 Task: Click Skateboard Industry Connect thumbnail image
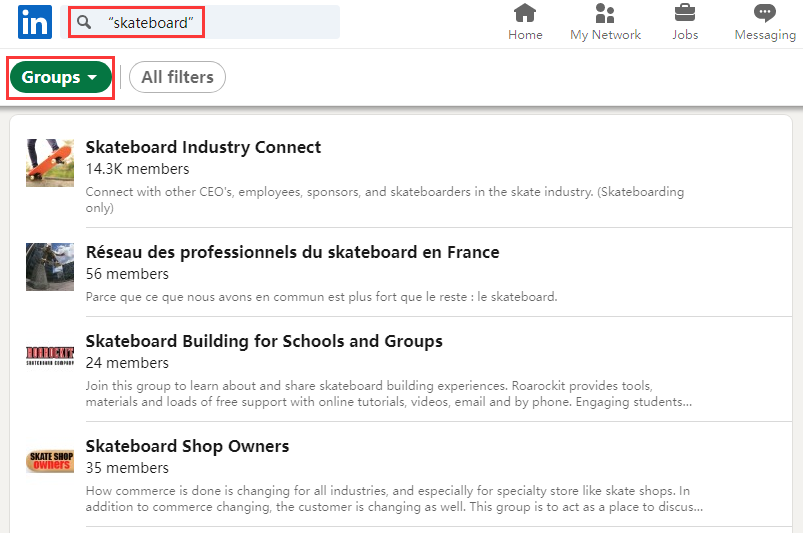50,163
